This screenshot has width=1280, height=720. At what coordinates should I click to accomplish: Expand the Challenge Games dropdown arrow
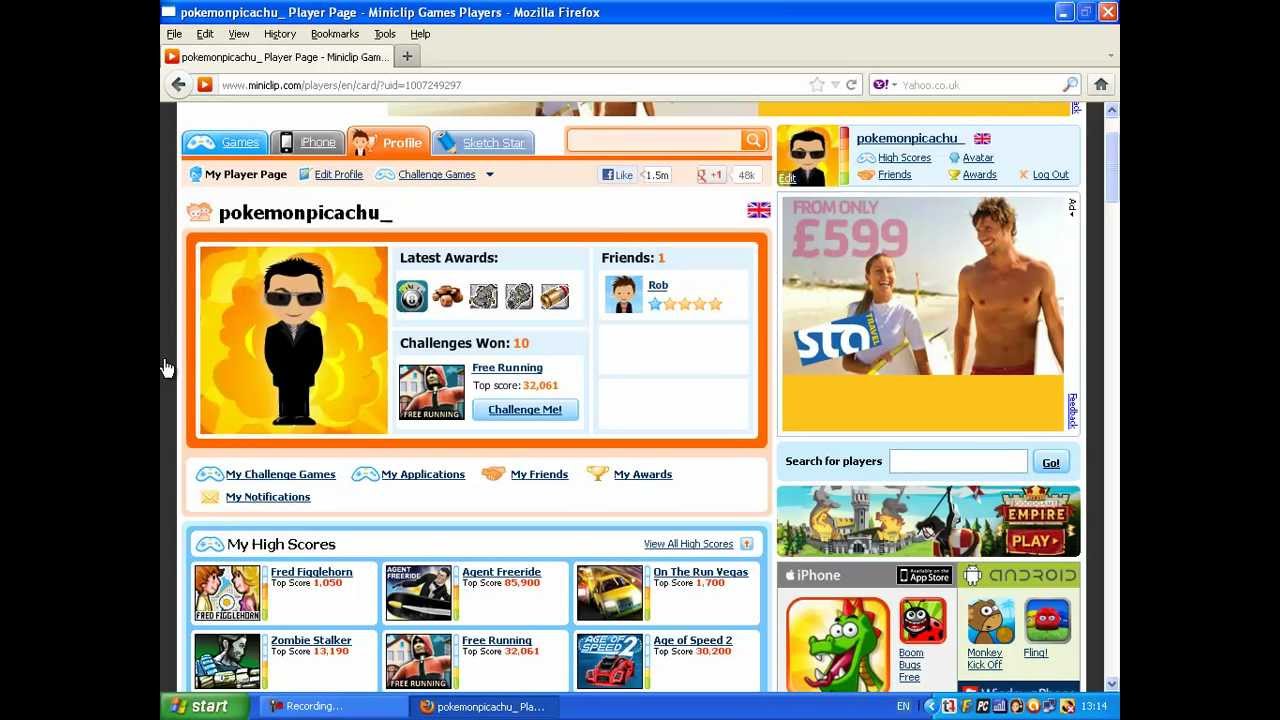click(490, 175)
